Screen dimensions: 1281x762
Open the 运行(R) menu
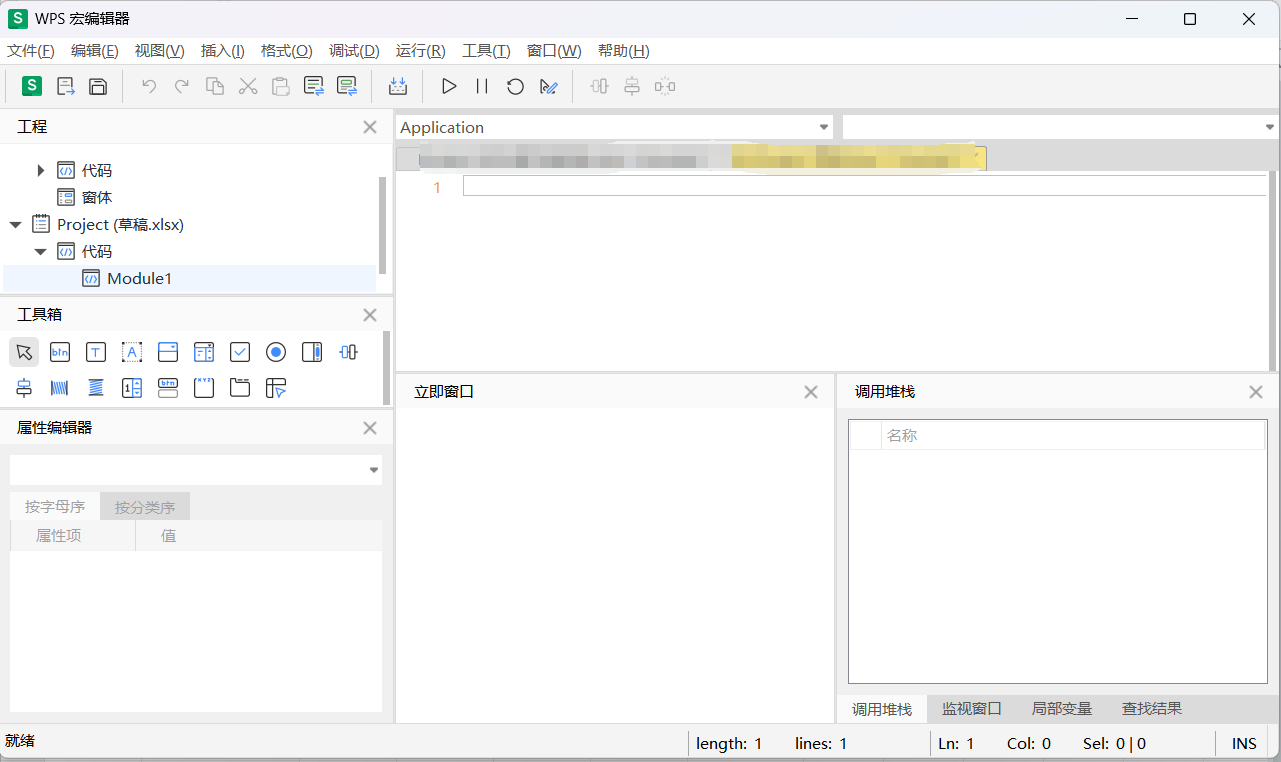tap(419, 51)
